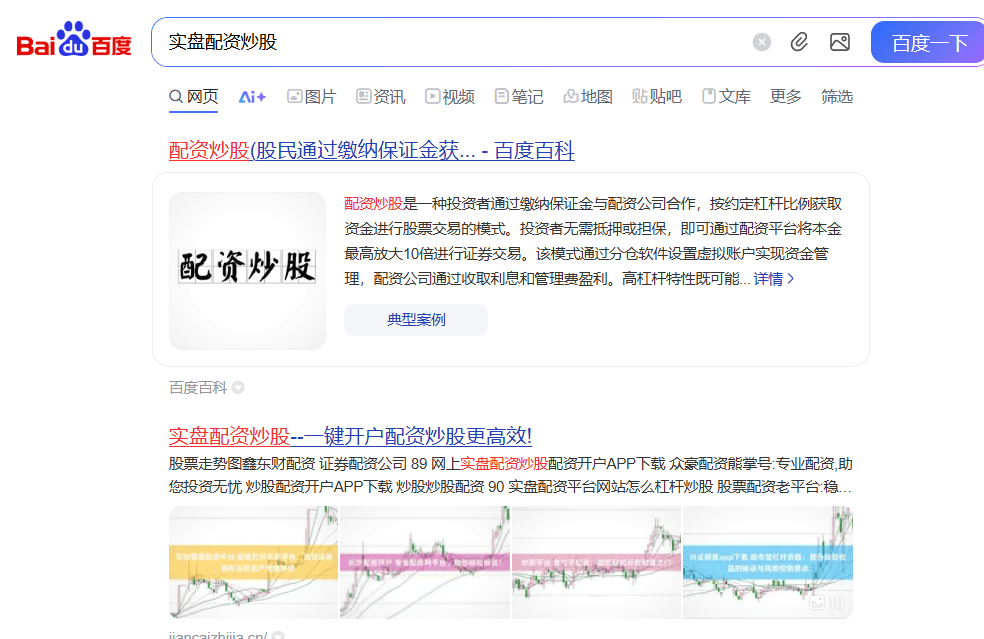The image size is (984, 639).
Task: Clear the search box with the X icon
Action: click(761, 41)
